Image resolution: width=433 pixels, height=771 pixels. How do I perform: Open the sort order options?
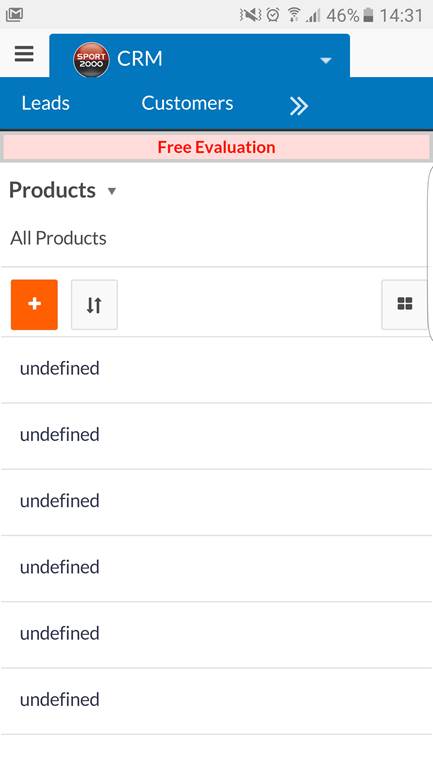tap(94, 304)
